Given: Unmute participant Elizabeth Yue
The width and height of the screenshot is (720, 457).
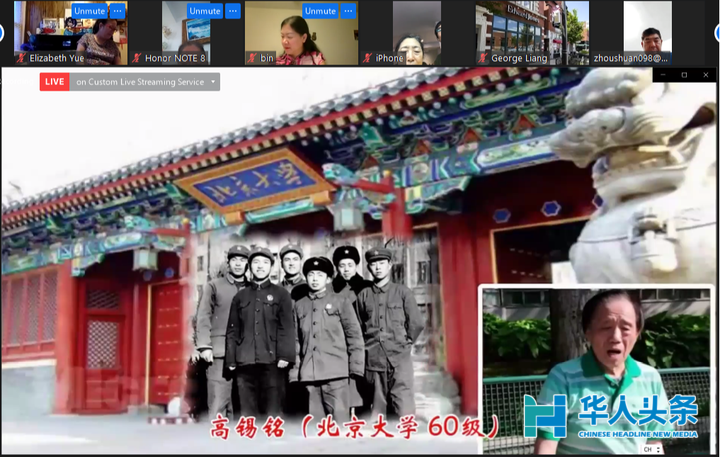Looking at the screenshot, I should (x=89, y=11).
